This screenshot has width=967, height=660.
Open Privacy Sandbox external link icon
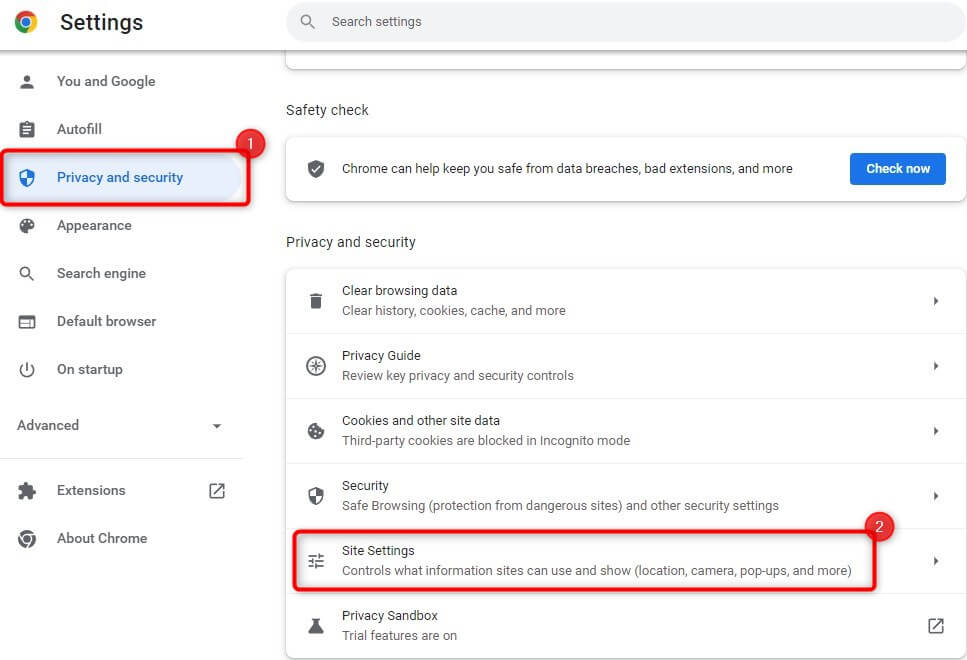(x=936, y=626)
